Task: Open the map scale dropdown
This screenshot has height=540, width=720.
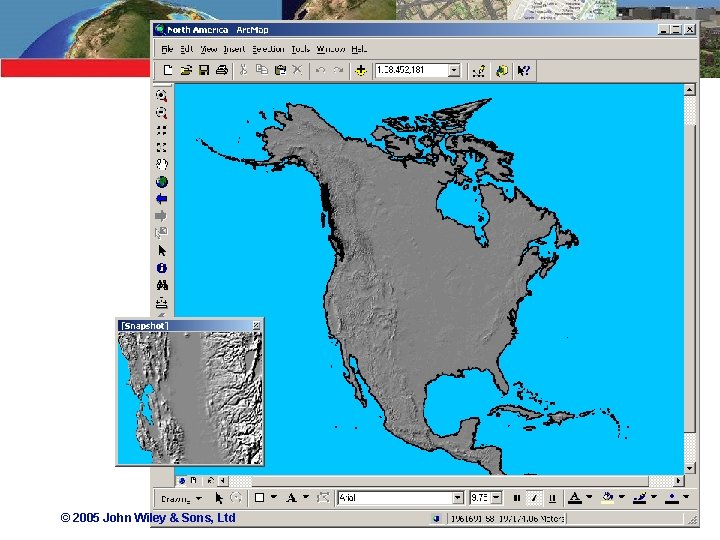Action: coord(454,70)
